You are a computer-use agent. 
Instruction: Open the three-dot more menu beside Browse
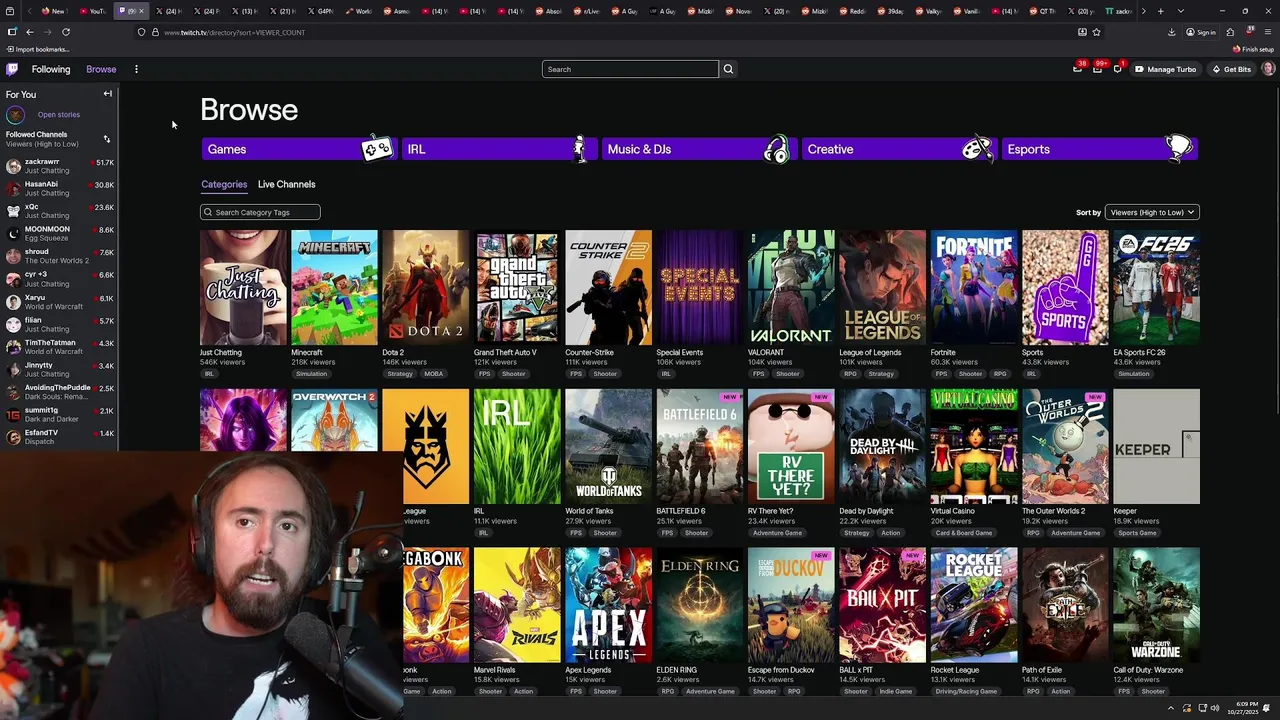click(136, 69)
